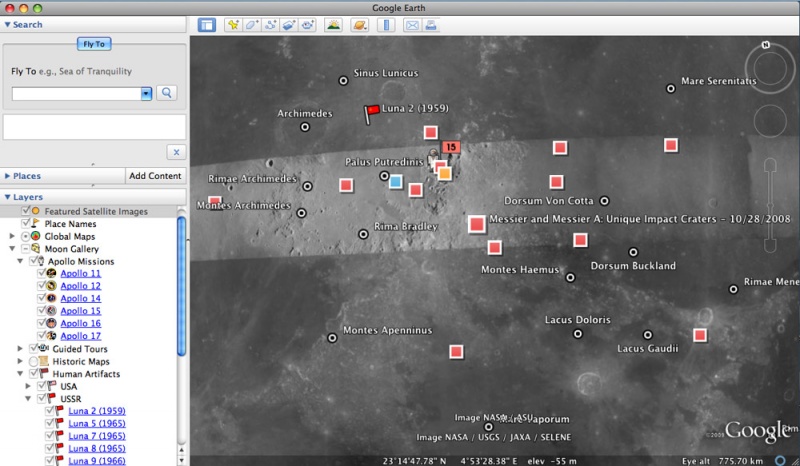The width and height of the screenshot is (800, 466).
Task: Collapse the USSR artifacts folder
Action: coord(29,399)
